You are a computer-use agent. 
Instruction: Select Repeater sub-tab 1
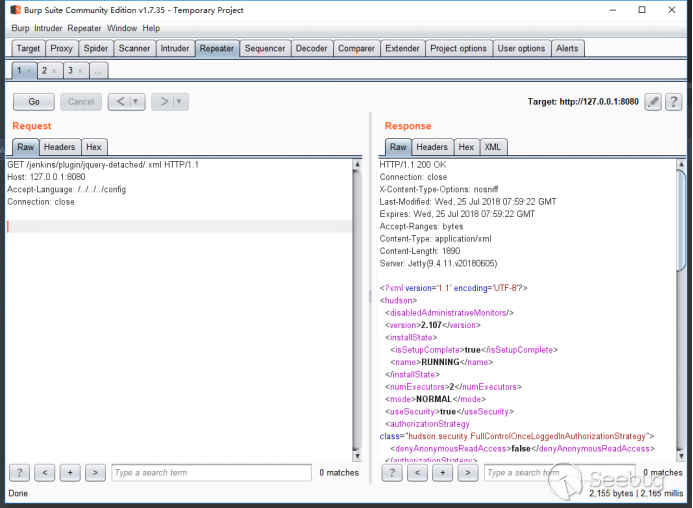(19, 71)
